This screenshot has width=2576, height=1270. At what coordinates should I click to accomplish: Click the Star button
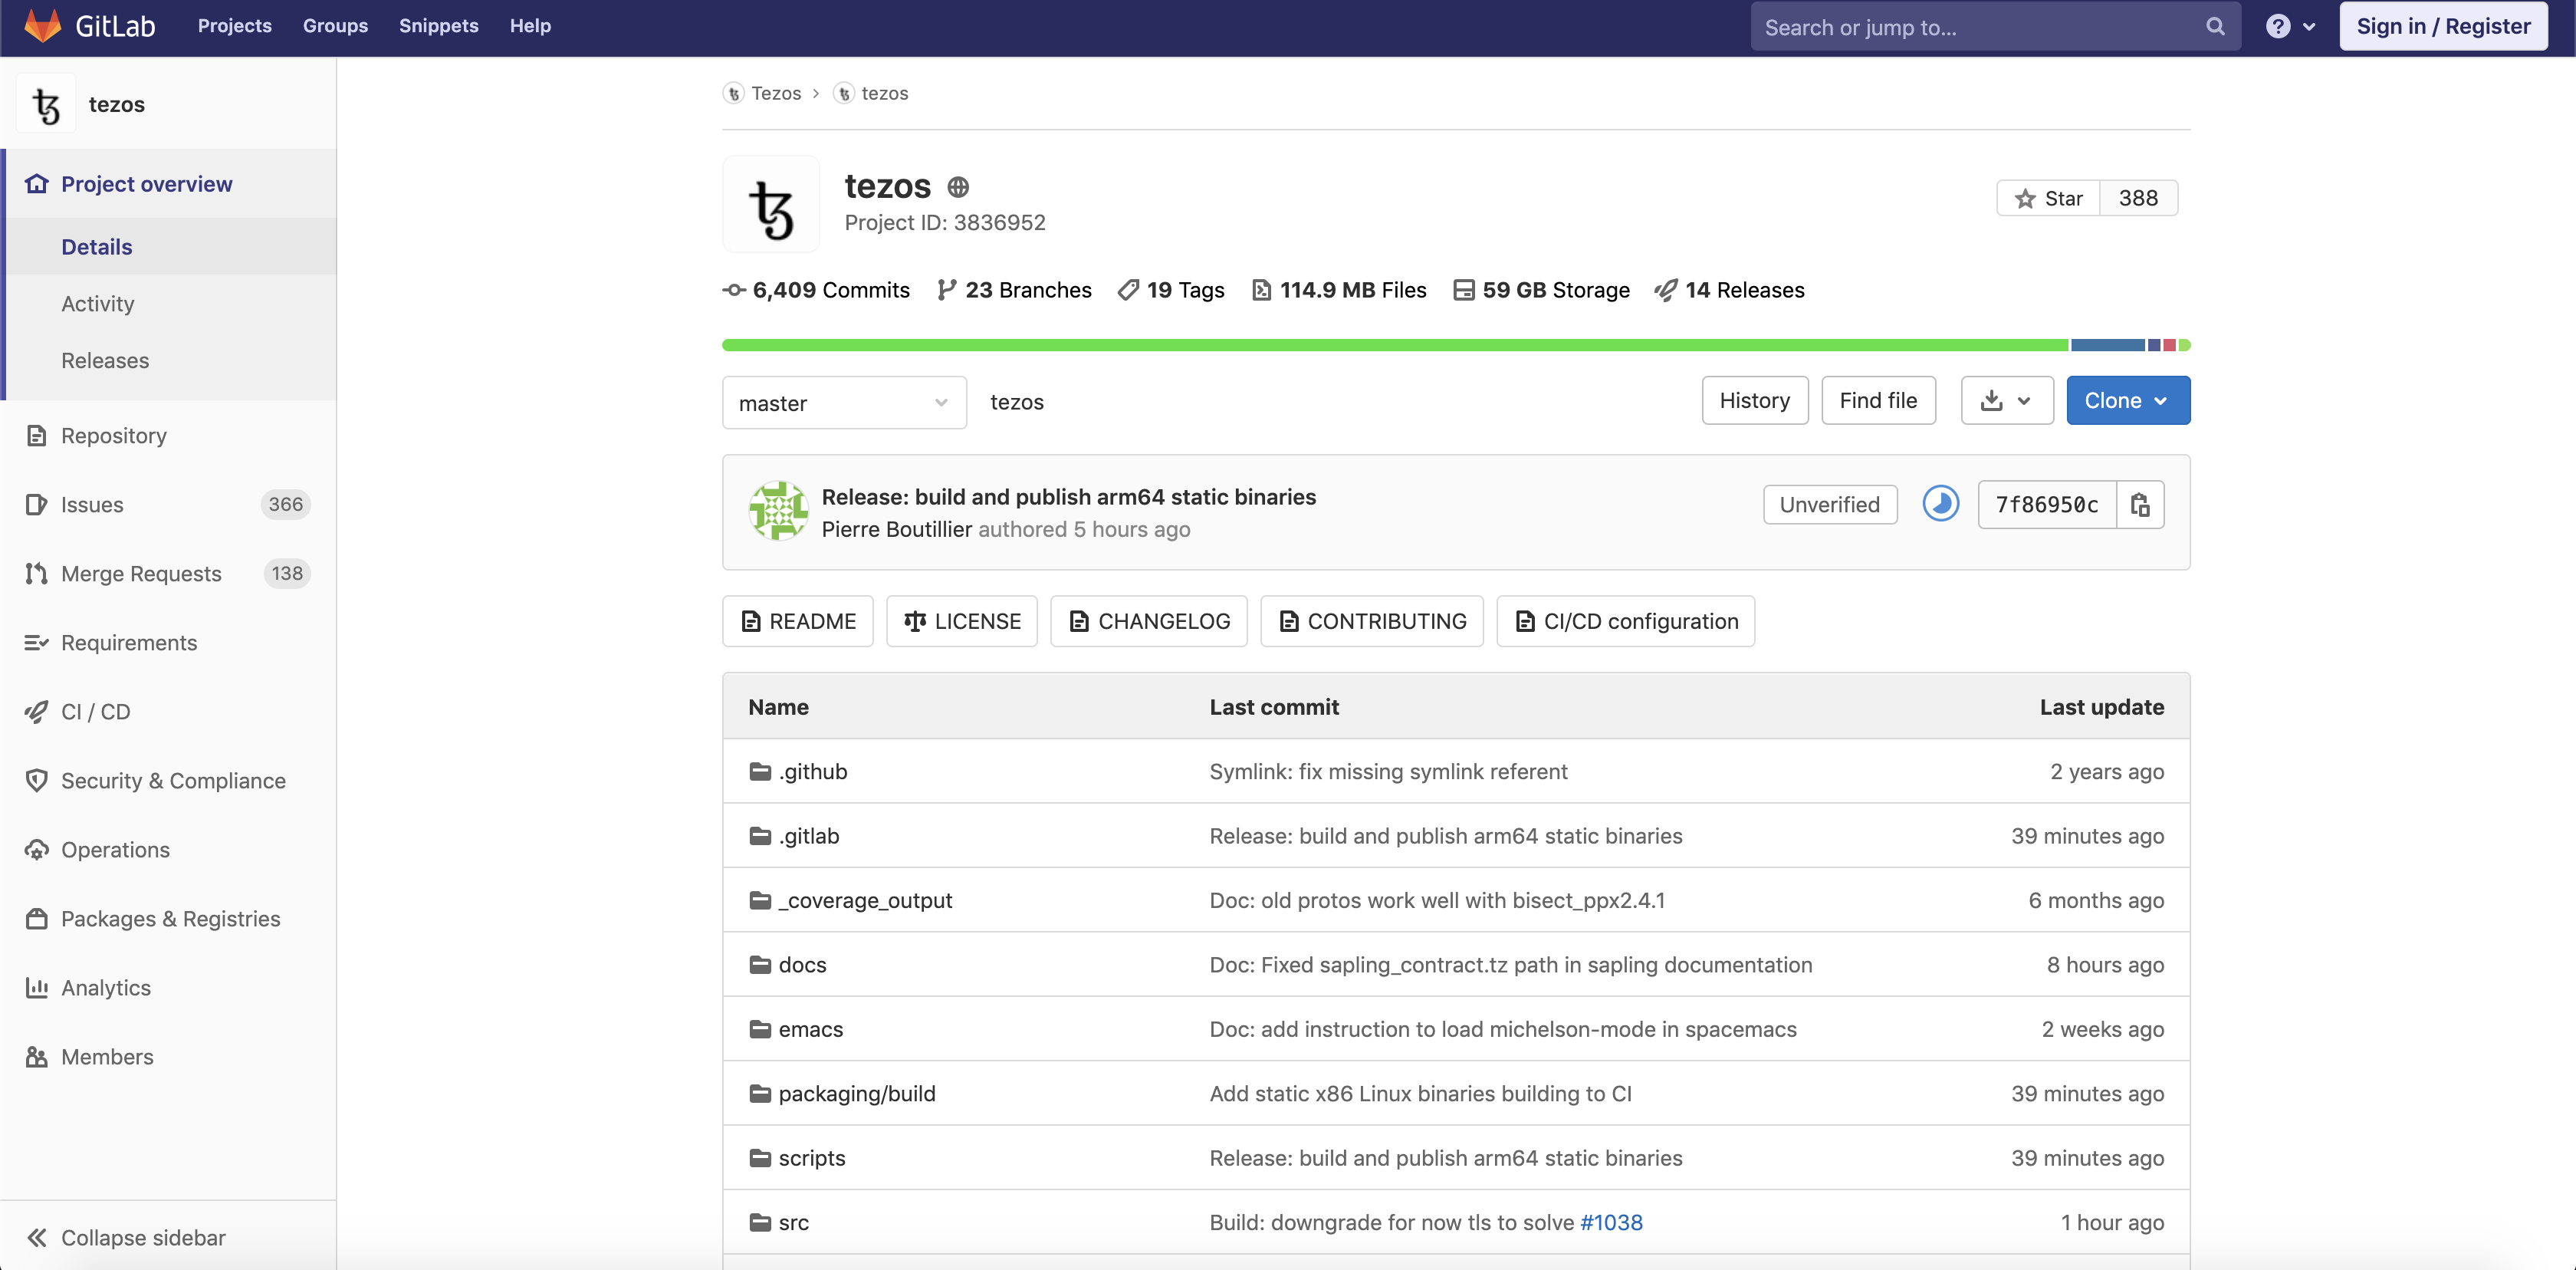pyautogui.click(x=2048, y=198)
